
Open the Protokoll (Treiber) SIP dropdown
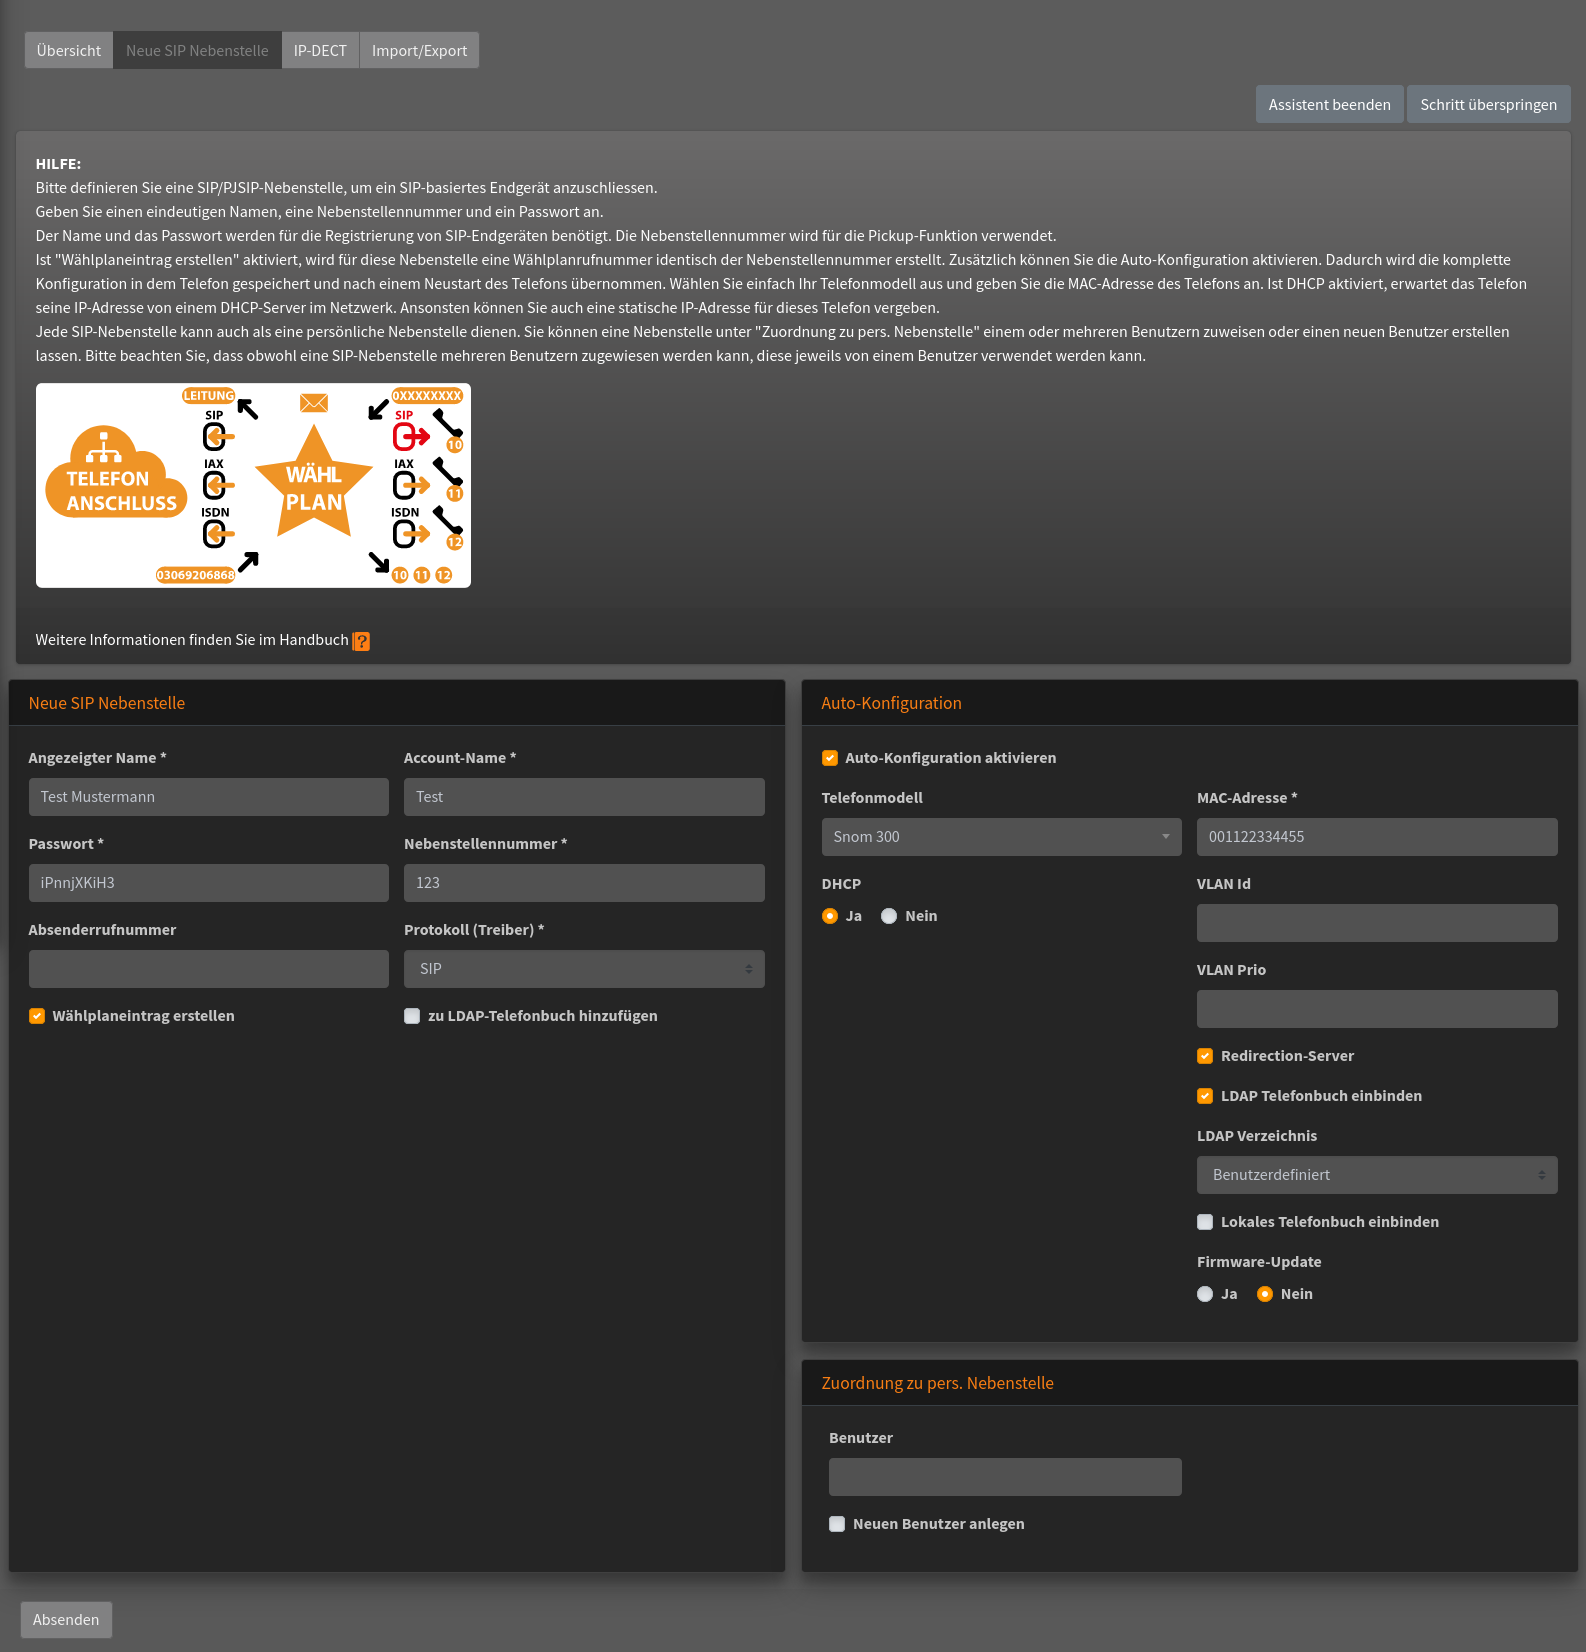coord(584,969)
